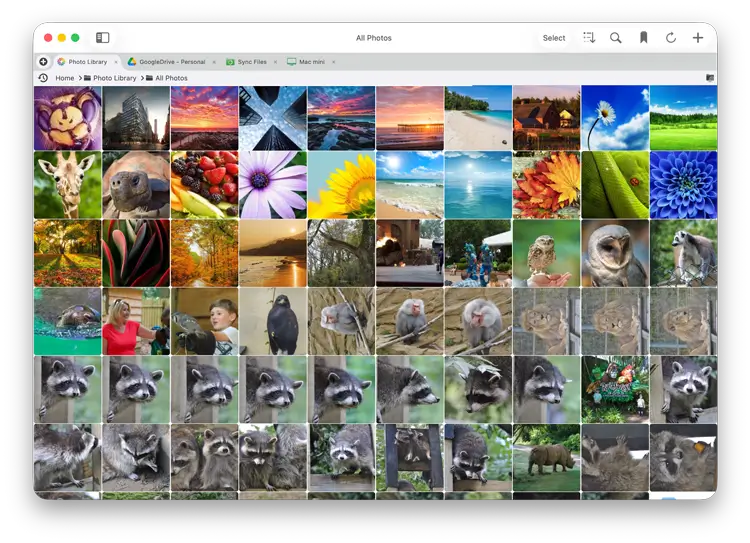
Task: Toggle the sidebar panel
Action: click(102, 38)
